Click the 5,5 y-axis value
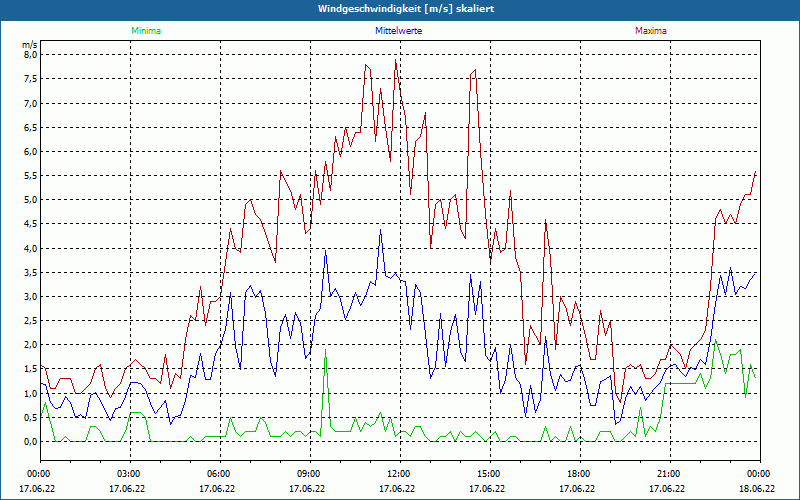 (x=30, y=176)
